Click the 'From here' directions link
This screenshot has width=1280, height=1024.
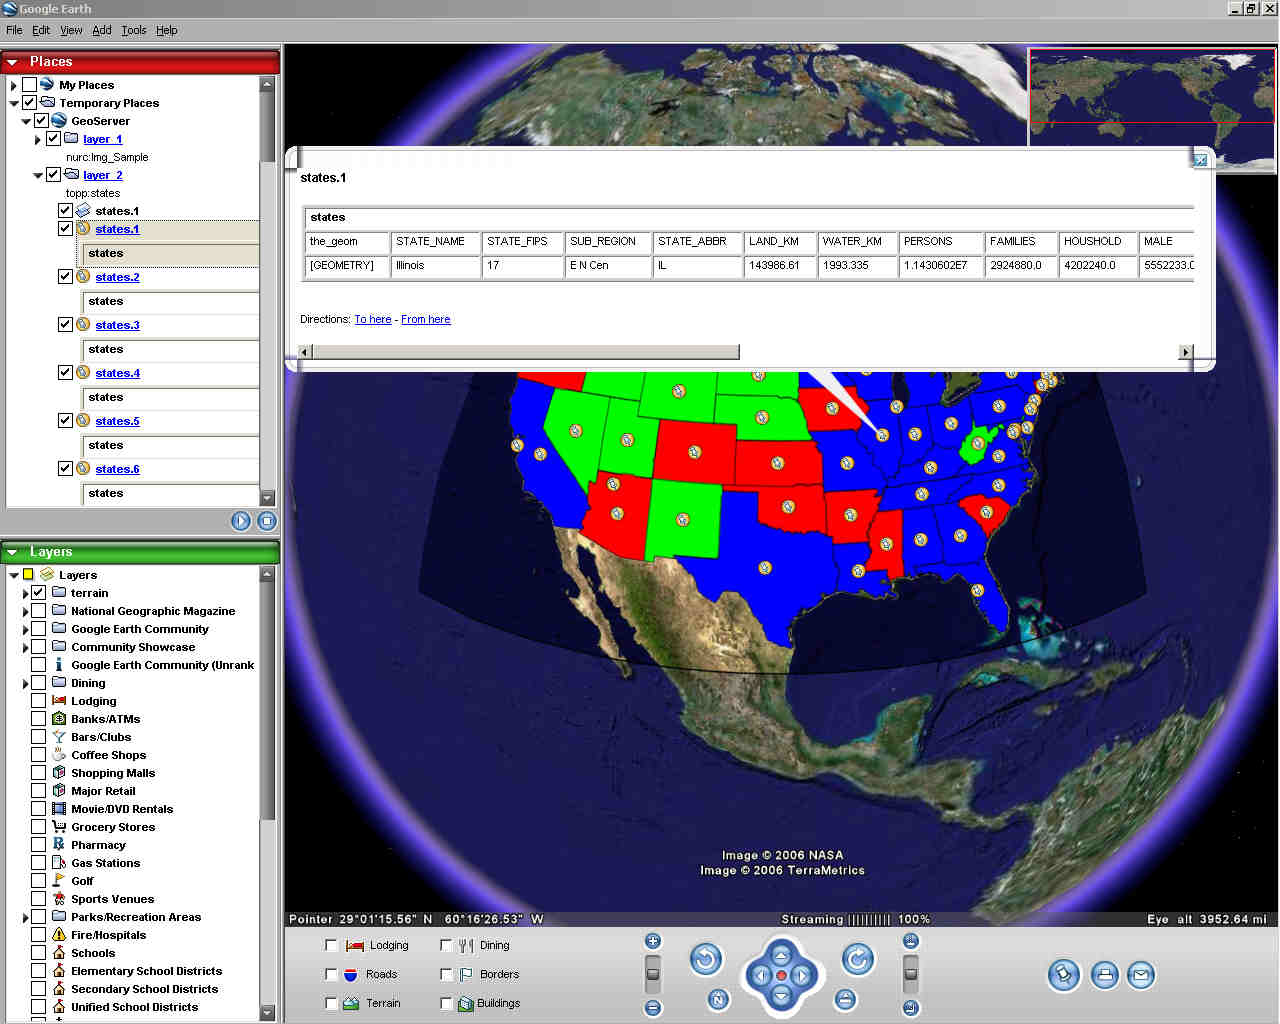tap(426, 319)
